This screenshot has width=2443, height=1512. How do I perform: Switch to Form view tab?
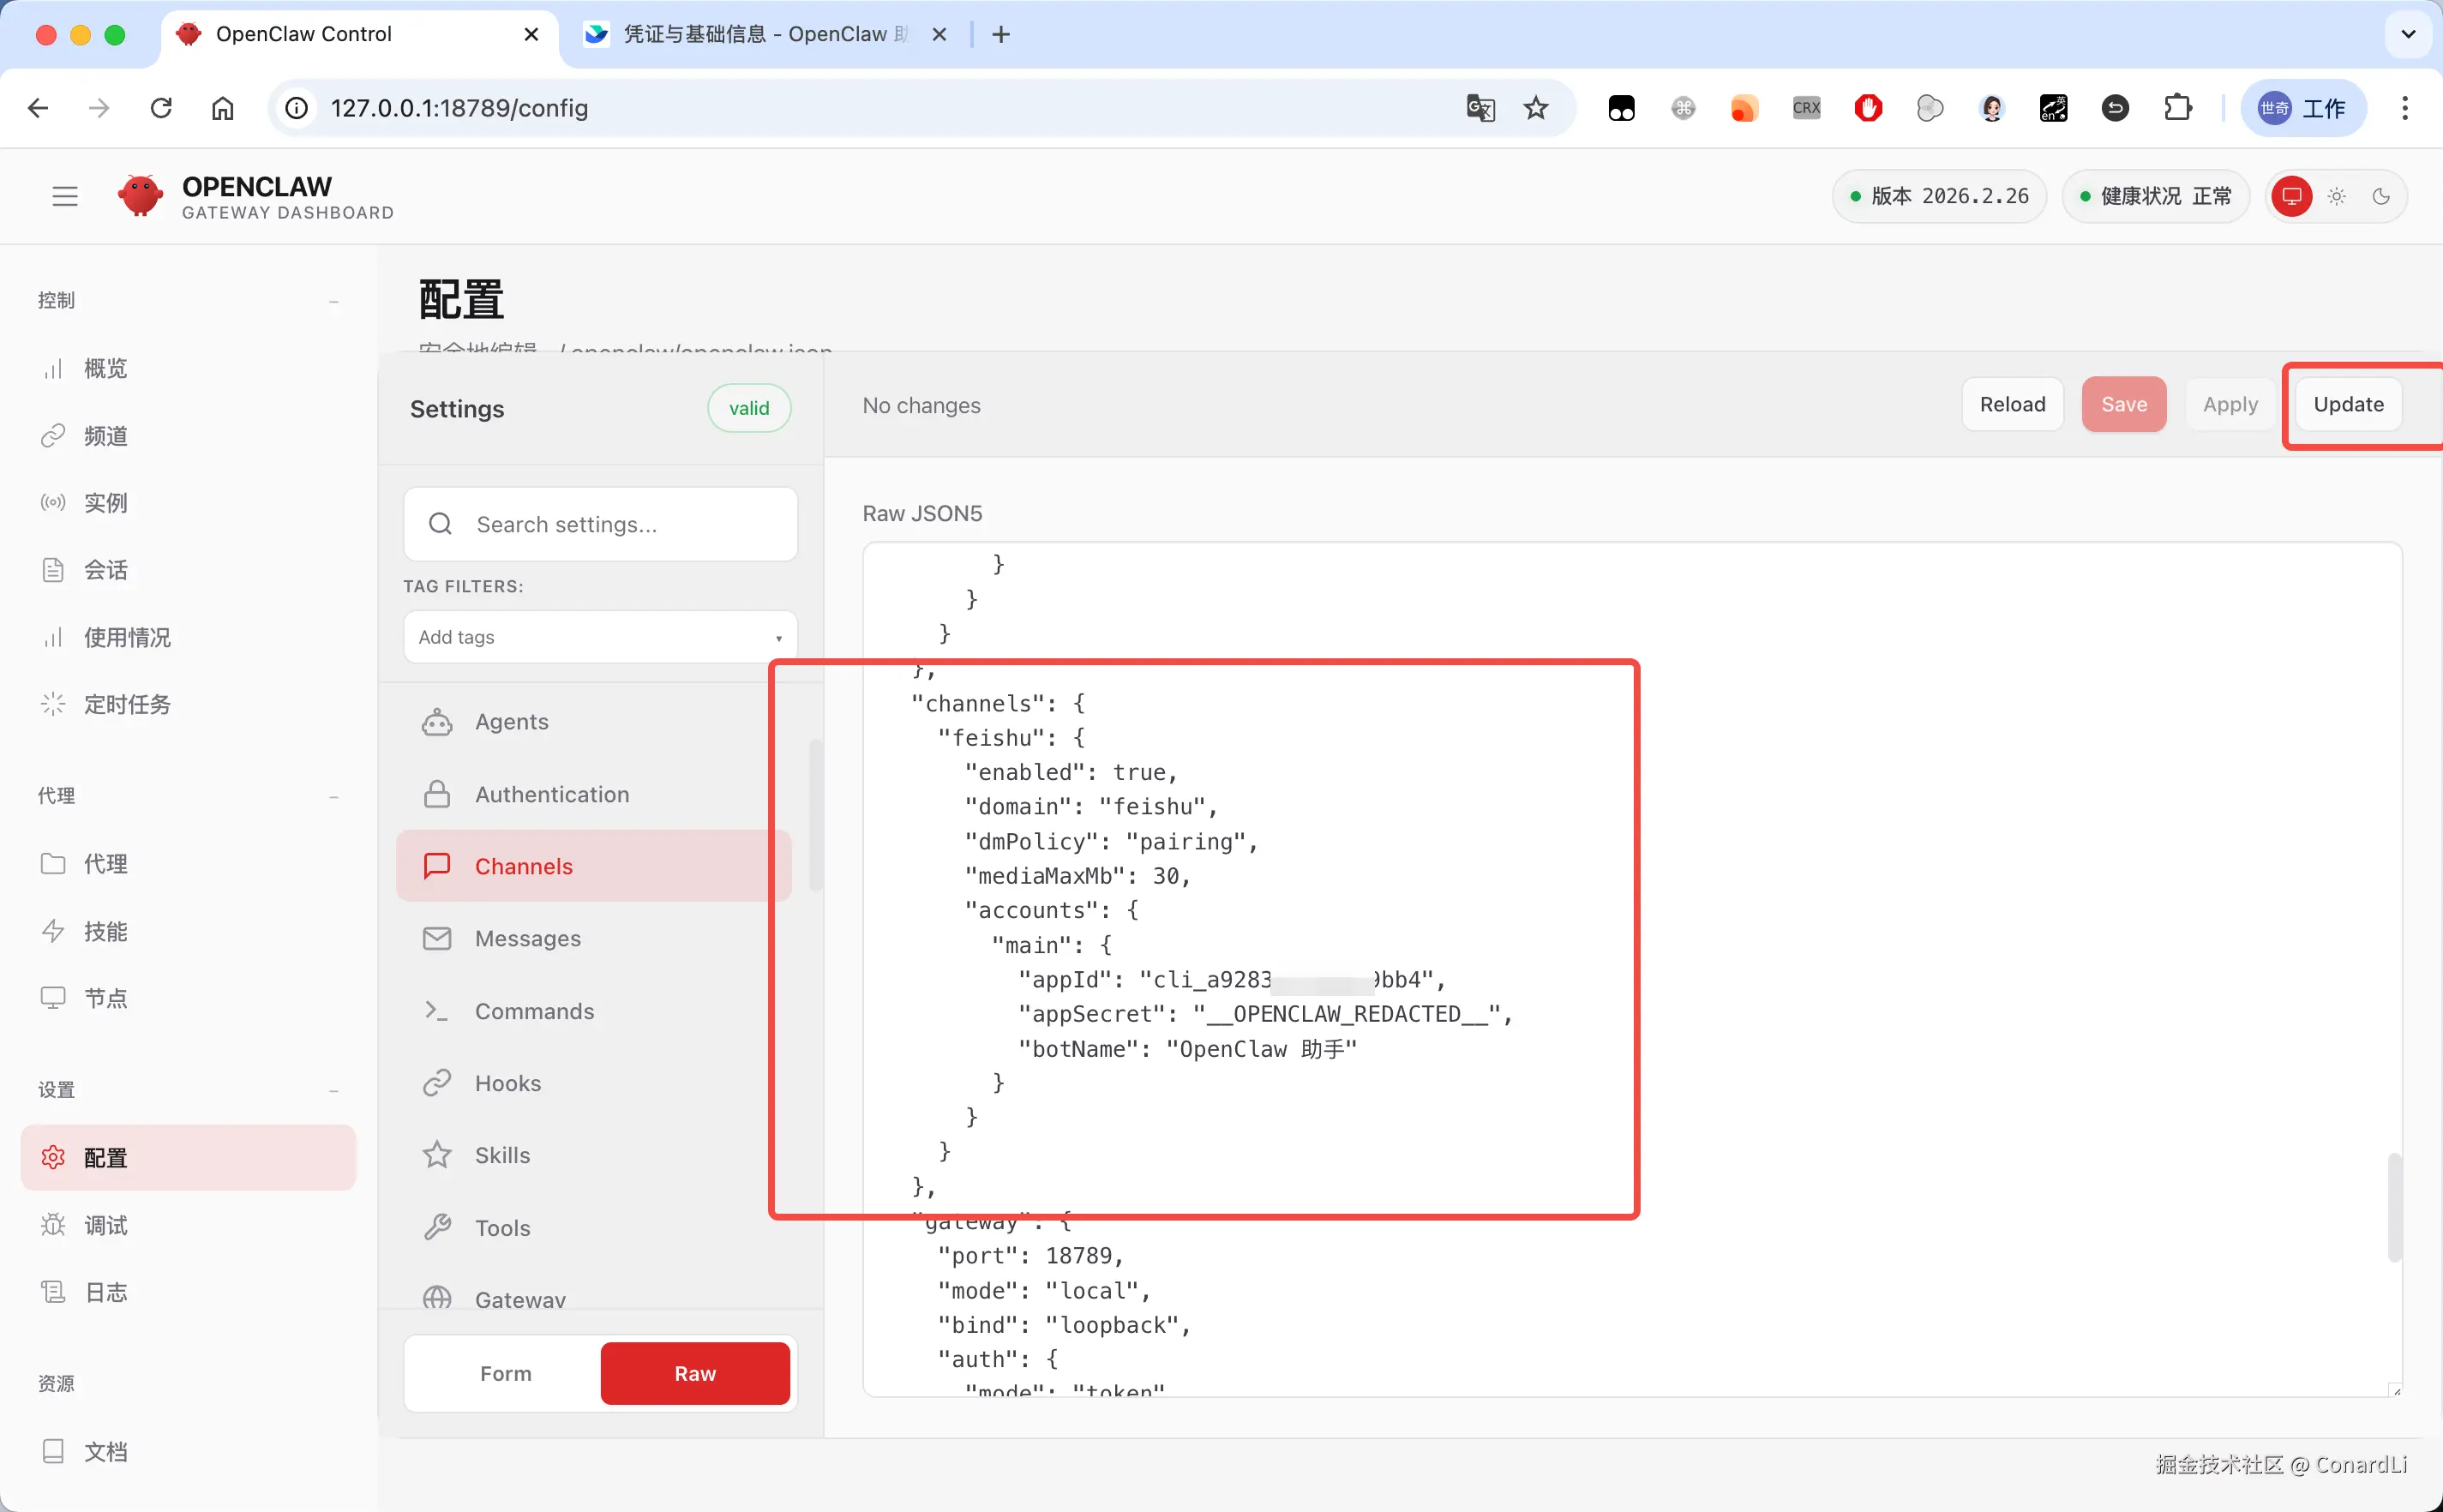505,1373
